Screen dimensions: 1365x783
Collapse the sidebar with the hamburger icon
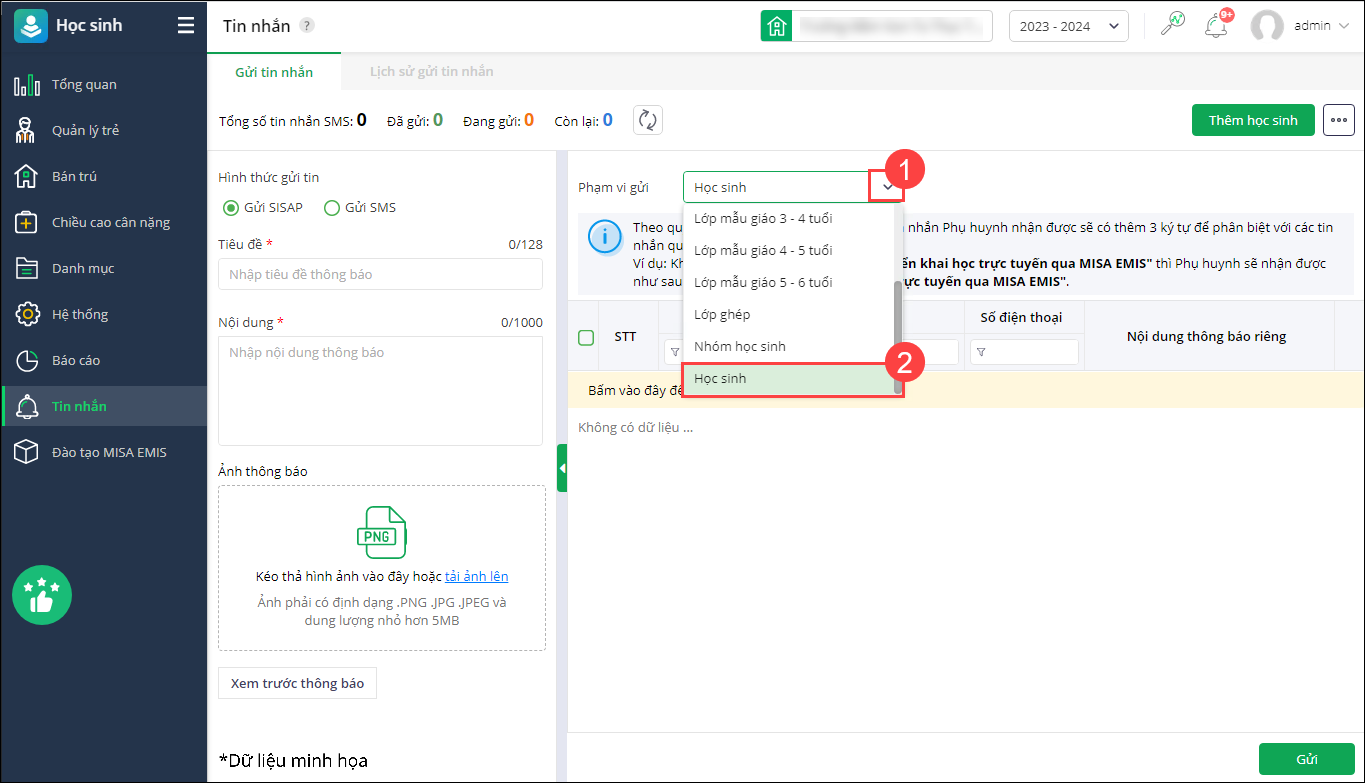186,26
